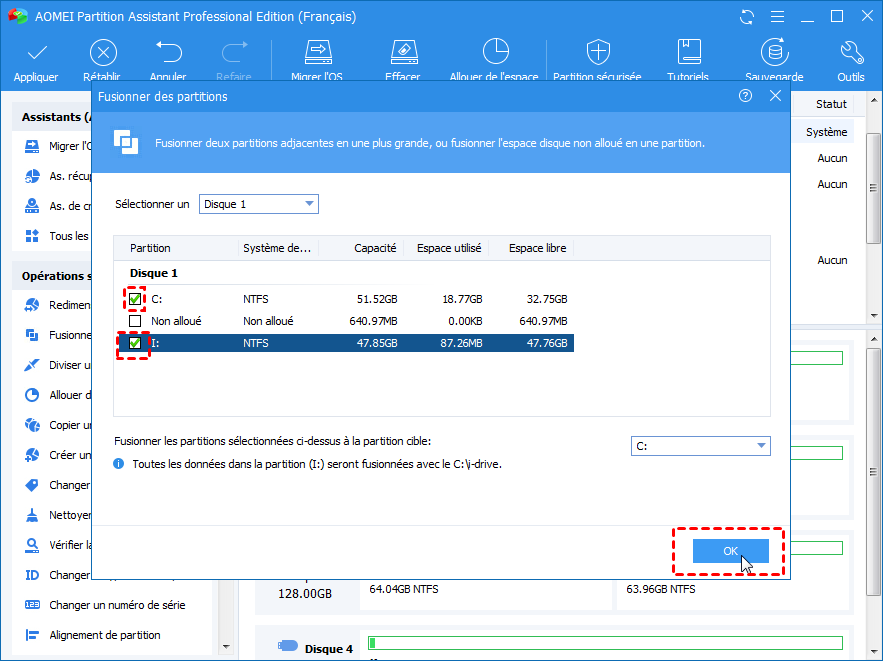
Task: Click the Fusionne sidebar icon
Action: point(32,335)
